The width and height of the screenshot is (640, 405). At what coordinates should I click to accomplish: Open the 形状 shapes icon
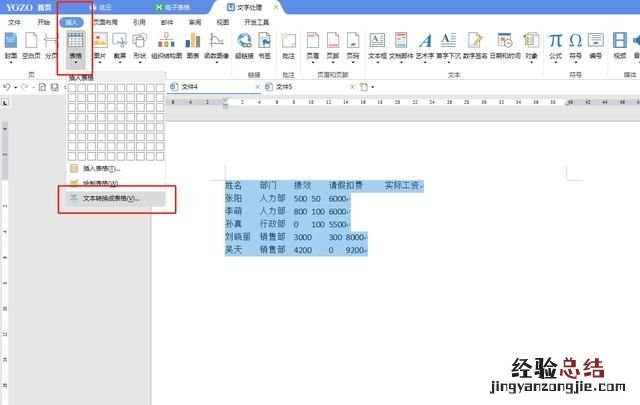(x=140, y=41)
